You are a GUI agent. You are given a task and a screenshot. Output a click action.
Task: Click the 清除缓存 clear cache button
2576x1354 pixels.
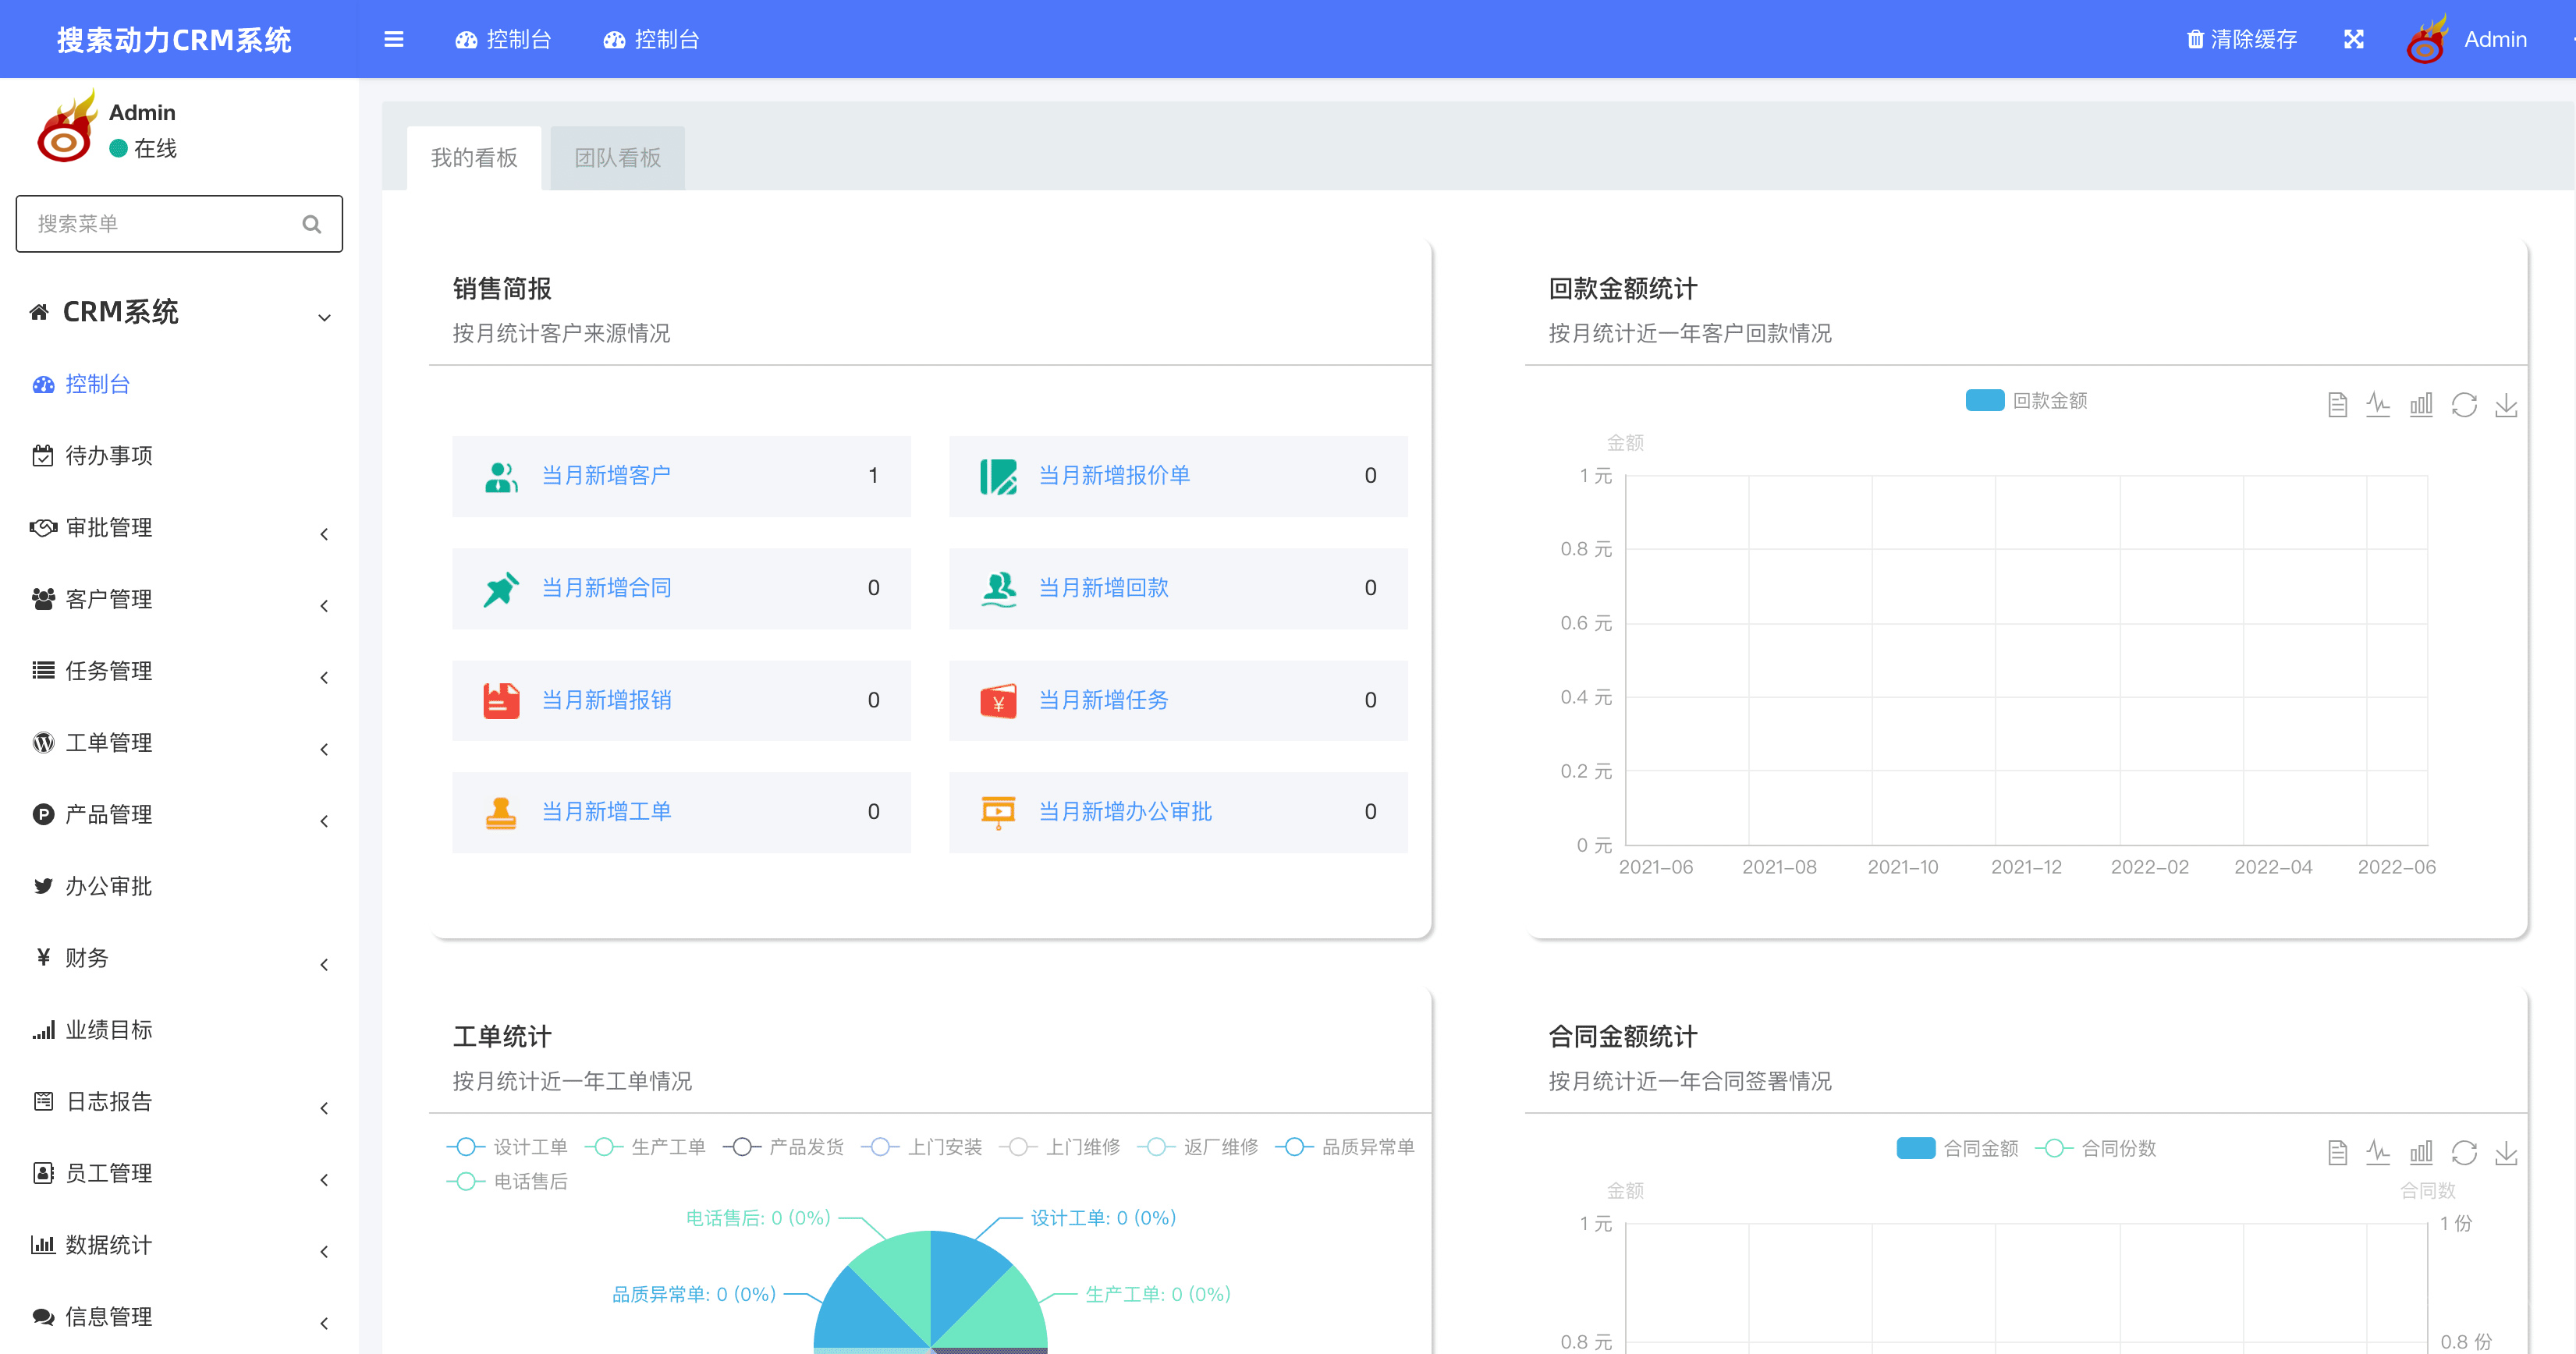pyautogui.click(x=2241, y=39)
